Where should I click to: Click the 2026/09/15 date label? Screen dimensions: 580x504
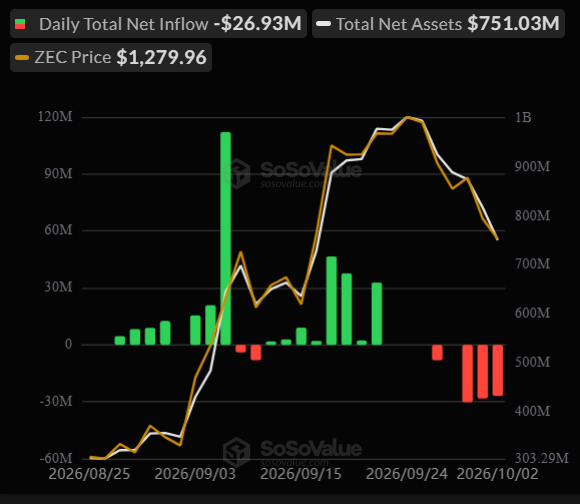(301, 474)
